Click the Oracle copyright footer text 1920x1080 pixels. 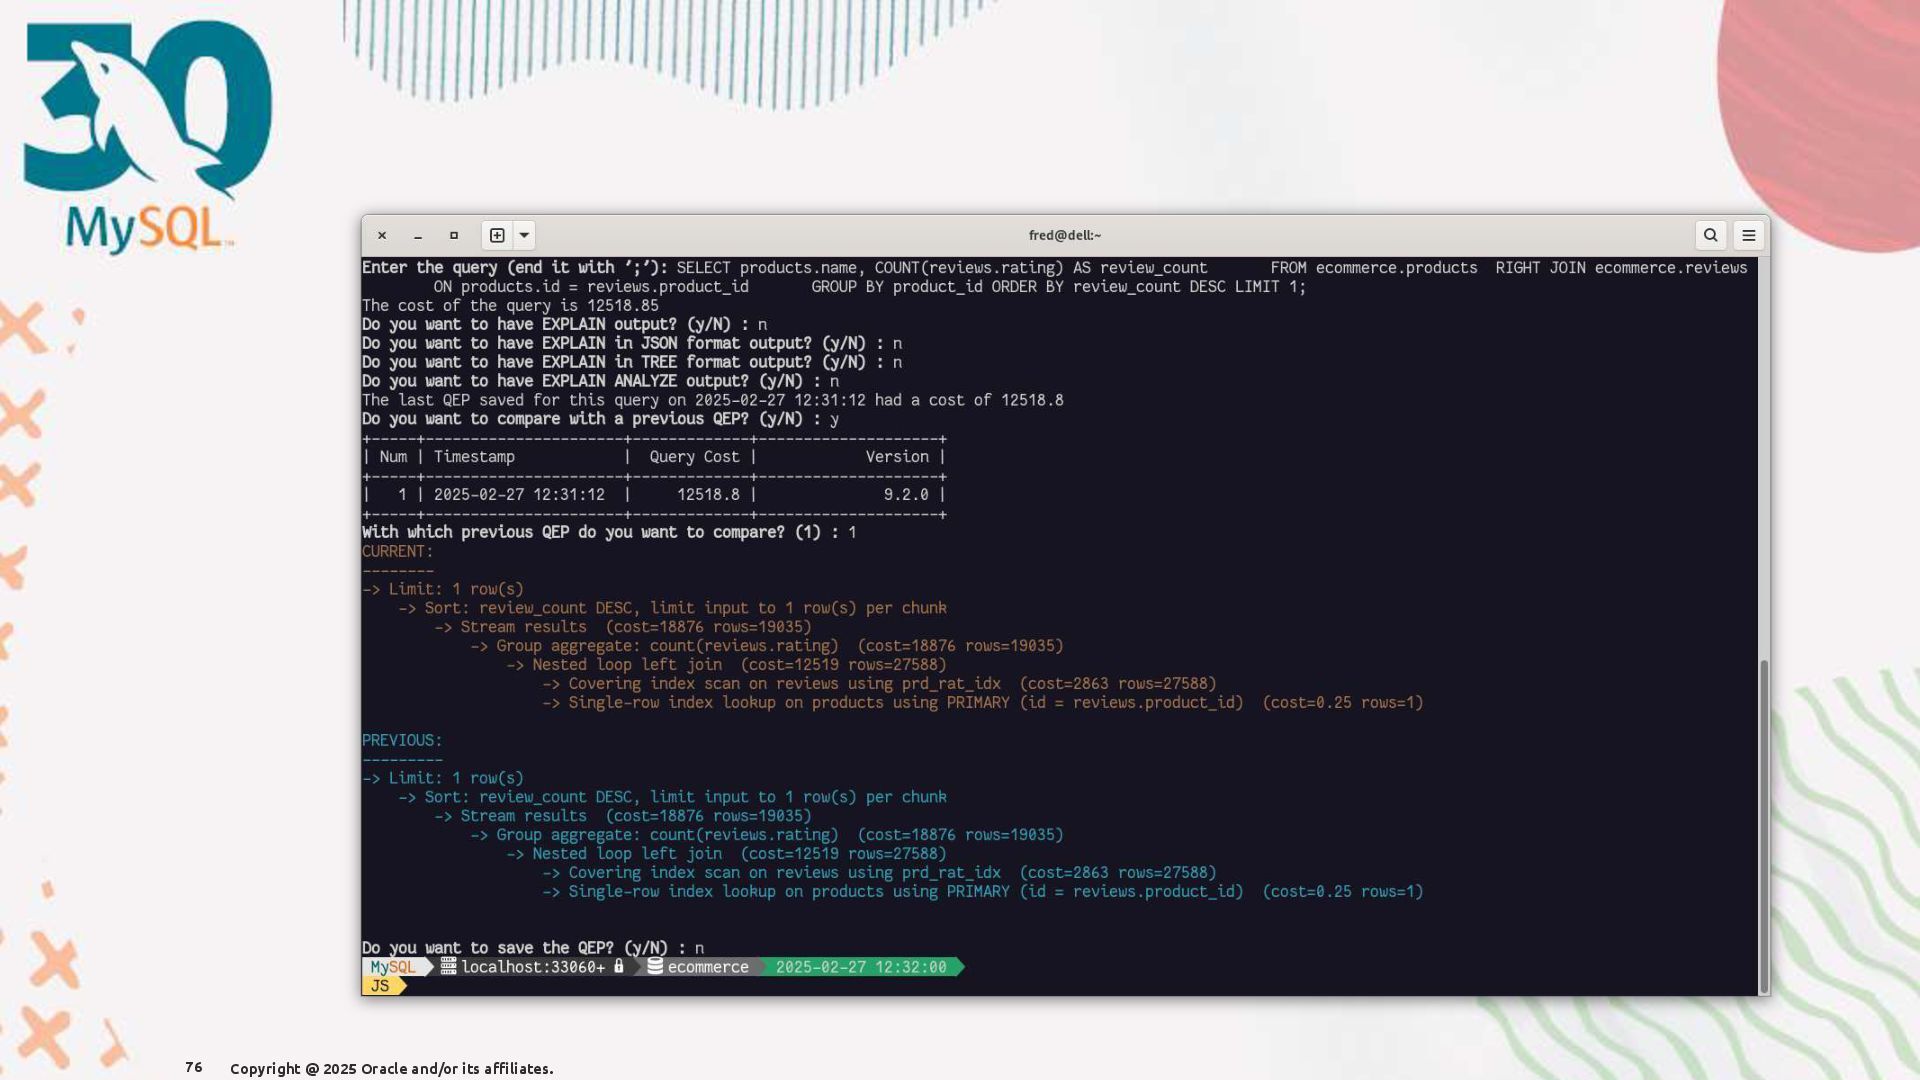[x=391, y=1069]
